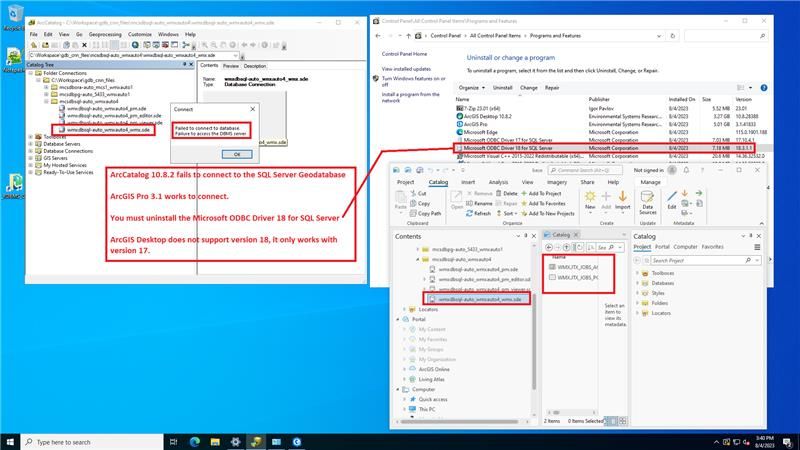Expand Database Servers node in Catalog Tree

31,144
